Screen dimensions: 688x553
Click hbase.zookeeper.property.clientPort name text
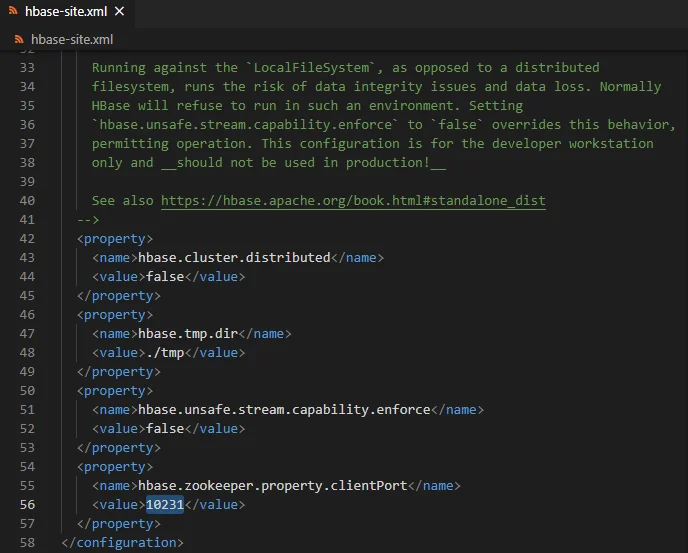coord(275,485)
